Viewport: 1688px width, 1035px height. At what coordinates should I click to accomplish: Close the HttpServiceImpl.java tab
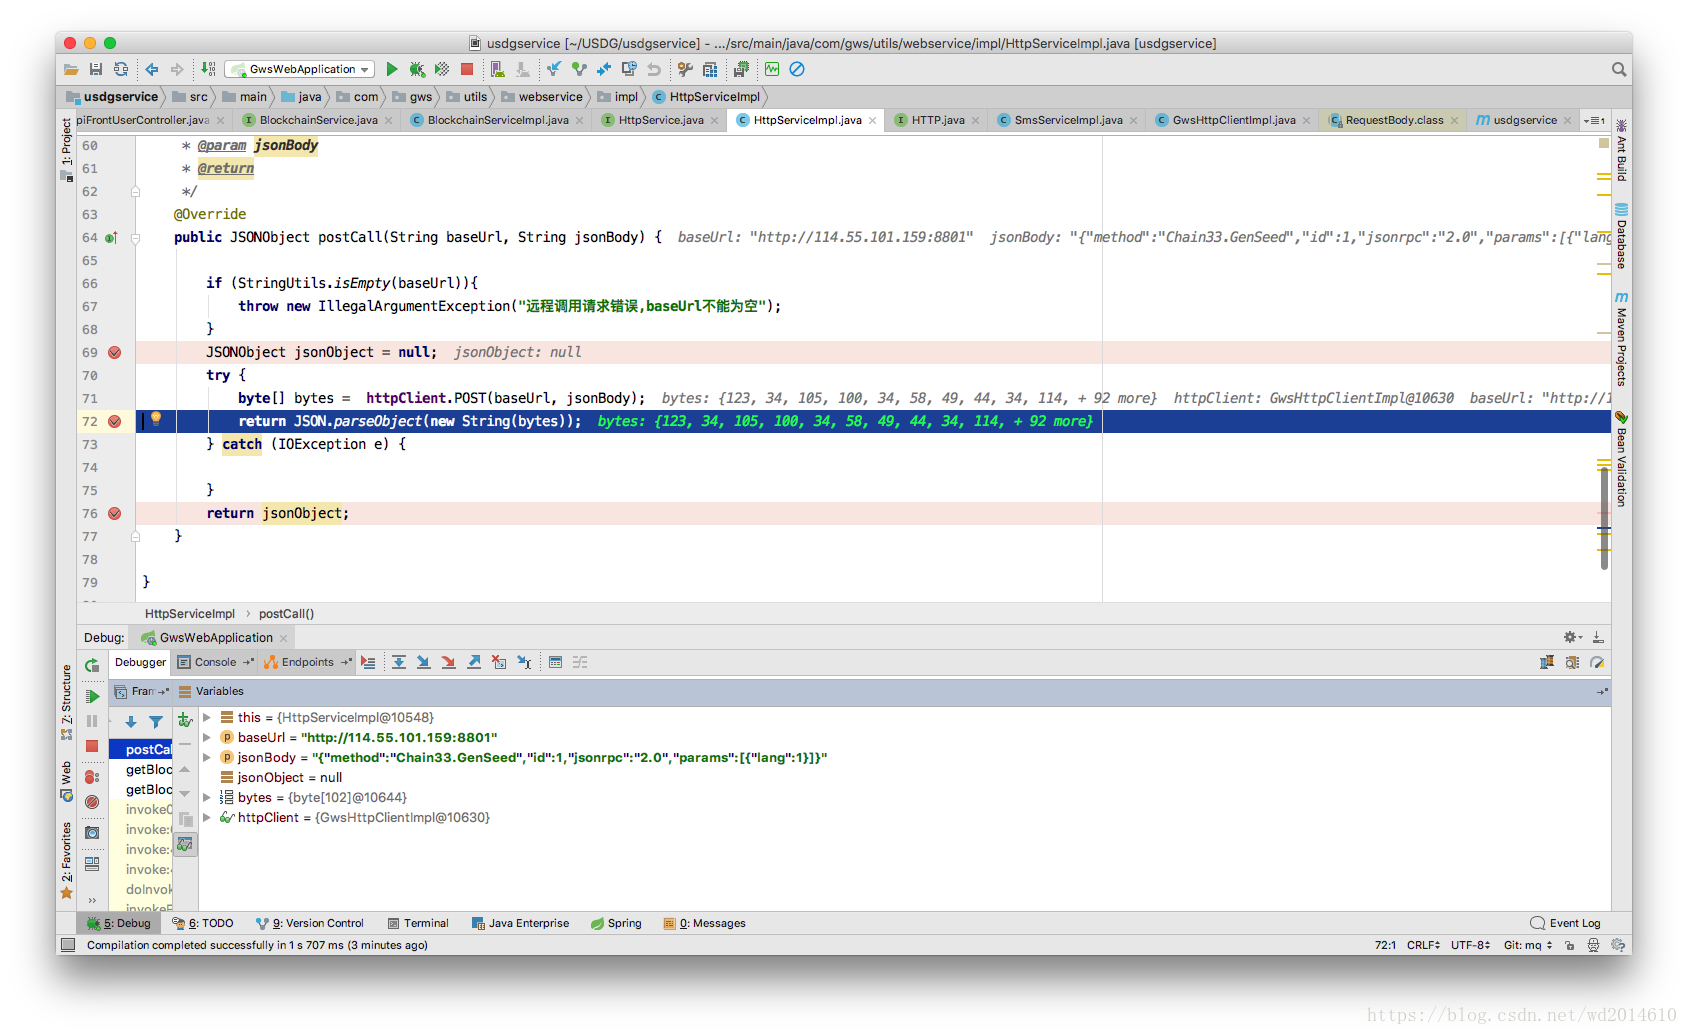pos(872,120)
